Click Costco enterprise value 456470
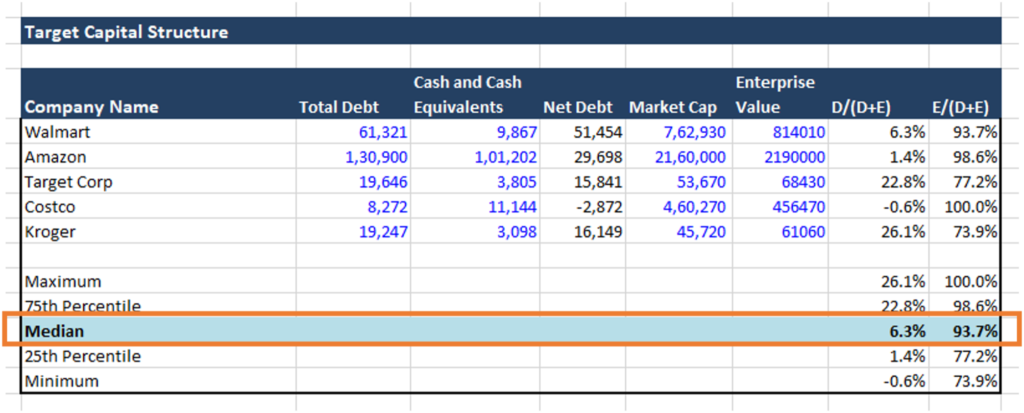1024x413 pixels. pyautogui.click(x=798, y=207)
